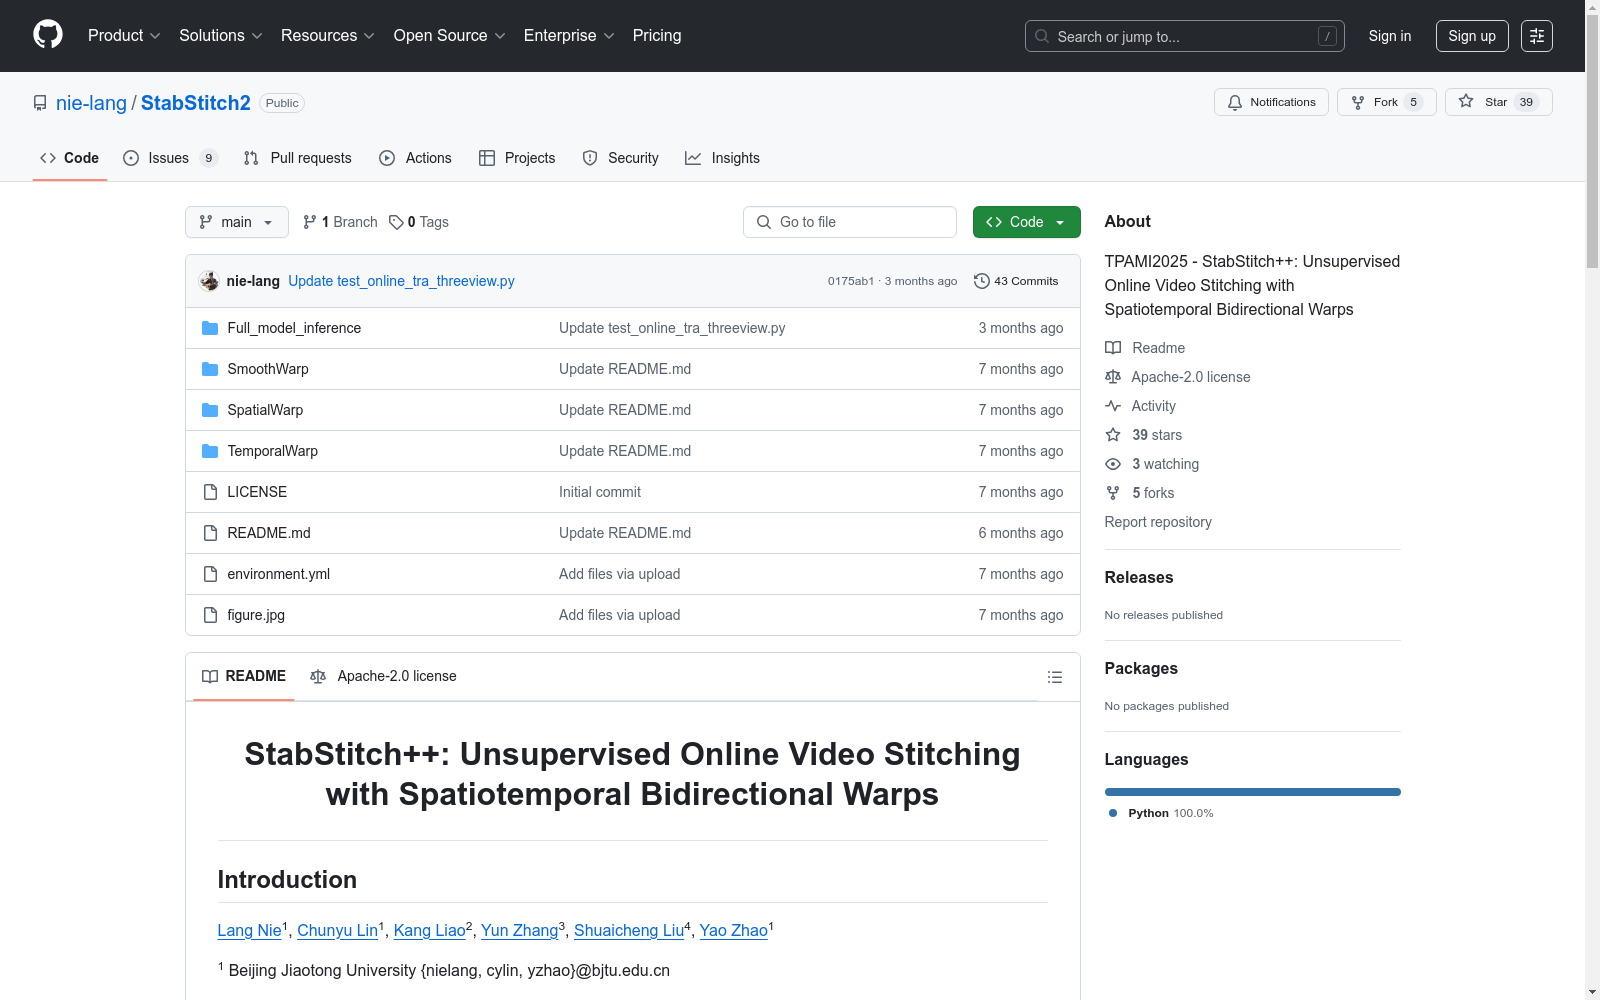
Task: Open commit history clock icon
Action: click(982, 281)
